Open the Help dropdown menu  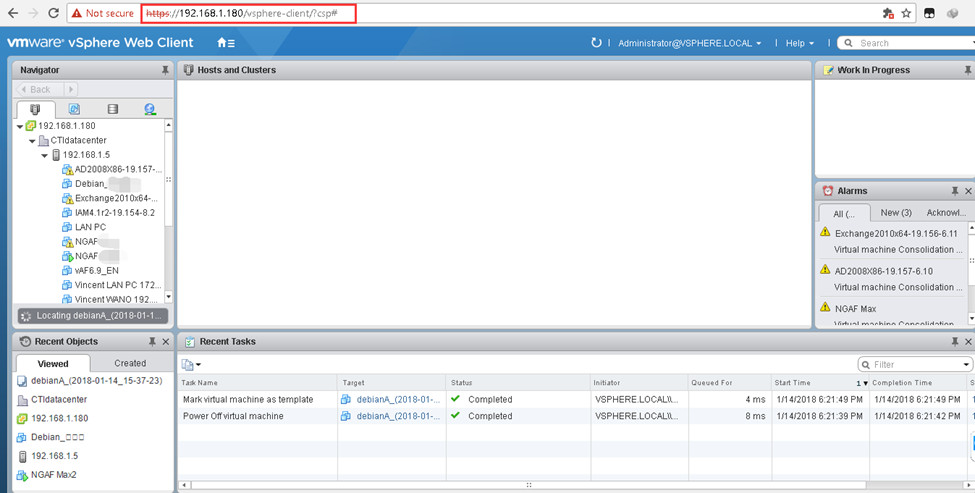point(800,43)
